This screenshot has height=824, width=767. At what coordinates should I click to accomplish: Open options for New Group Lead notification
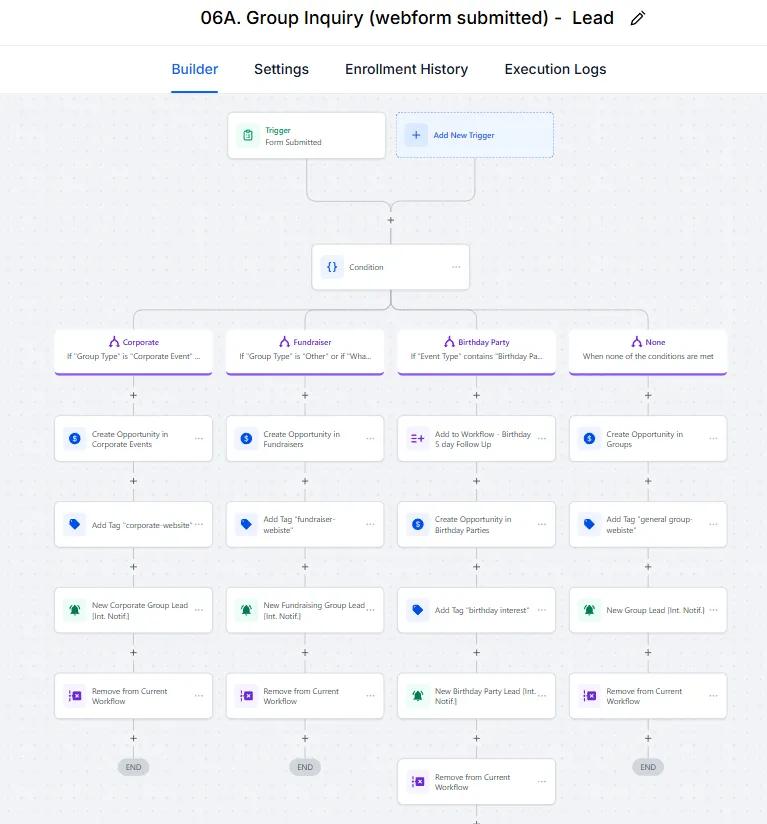(713, 610)
